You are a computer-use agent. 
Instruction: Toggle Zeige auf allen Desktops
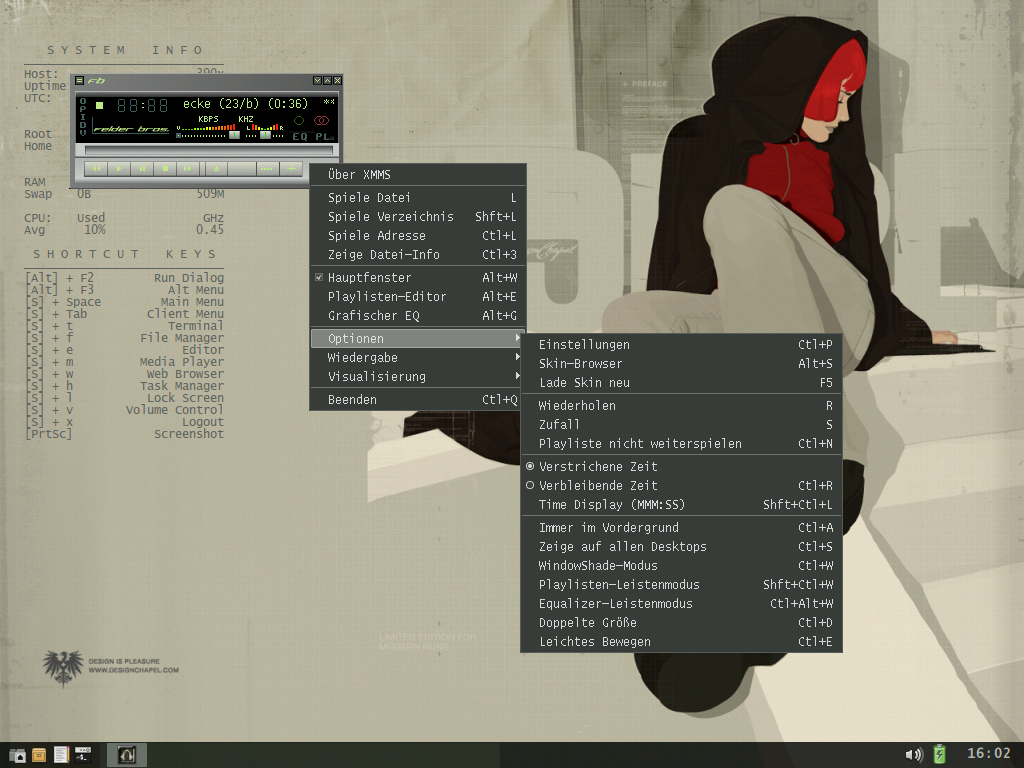click(x=681, y=546)
